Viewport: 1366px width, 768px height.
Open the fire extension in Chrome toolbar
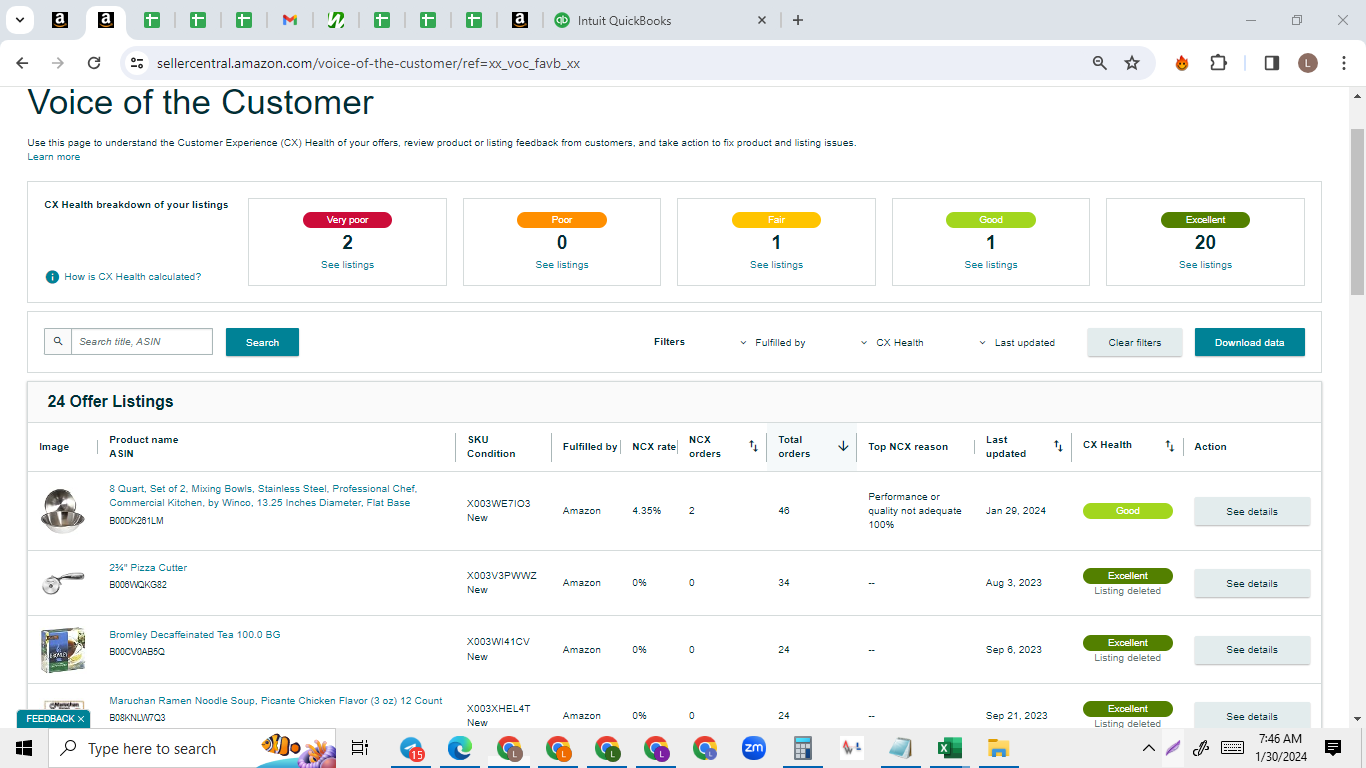click(1182, 63)
